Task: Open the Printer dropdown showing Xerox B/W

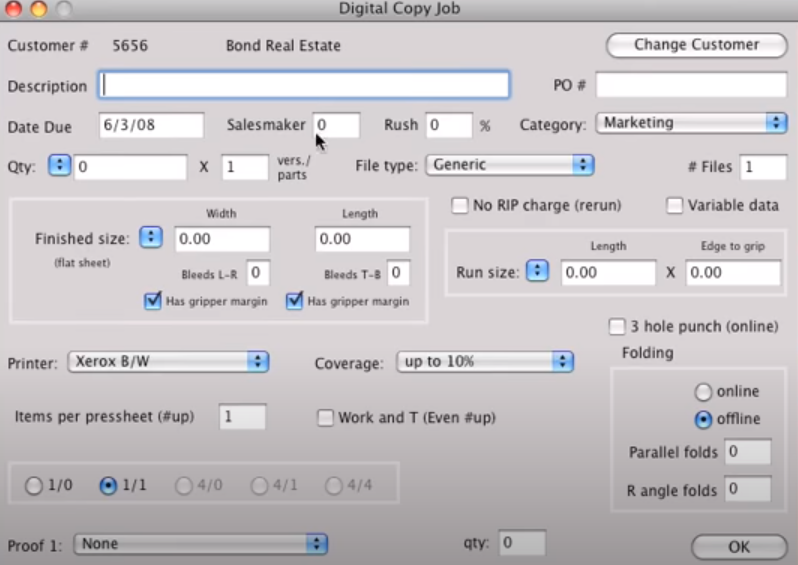Action: (168, 362)
